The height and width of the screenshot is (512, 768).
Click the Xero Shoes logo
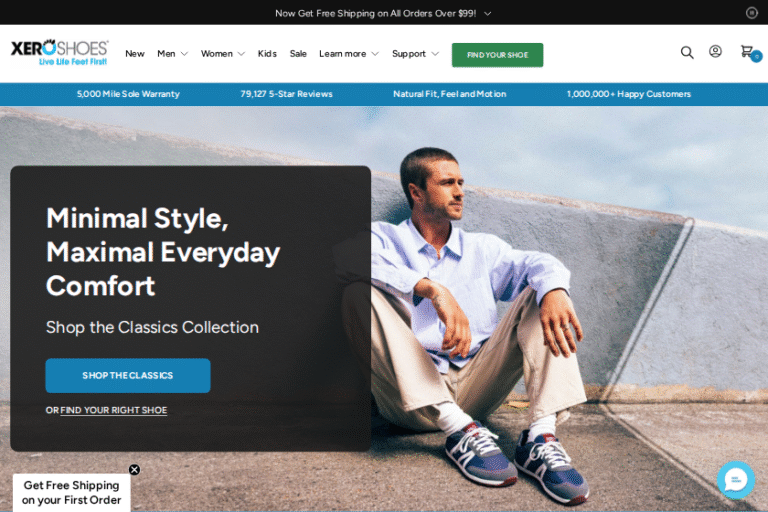pyautogui.click(x=59, y=53)
